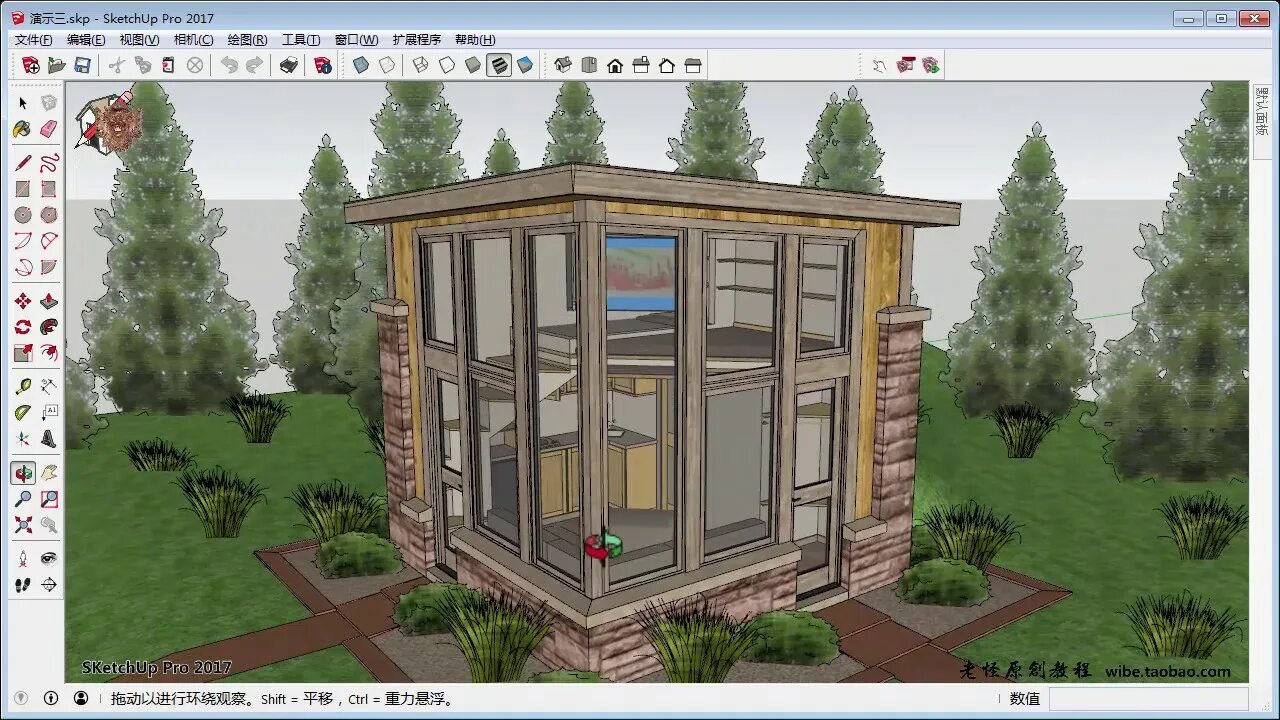This screenshot has height=720, width=1280.
Task: Save the 演示三.skp model
Action: click(83, 65)
